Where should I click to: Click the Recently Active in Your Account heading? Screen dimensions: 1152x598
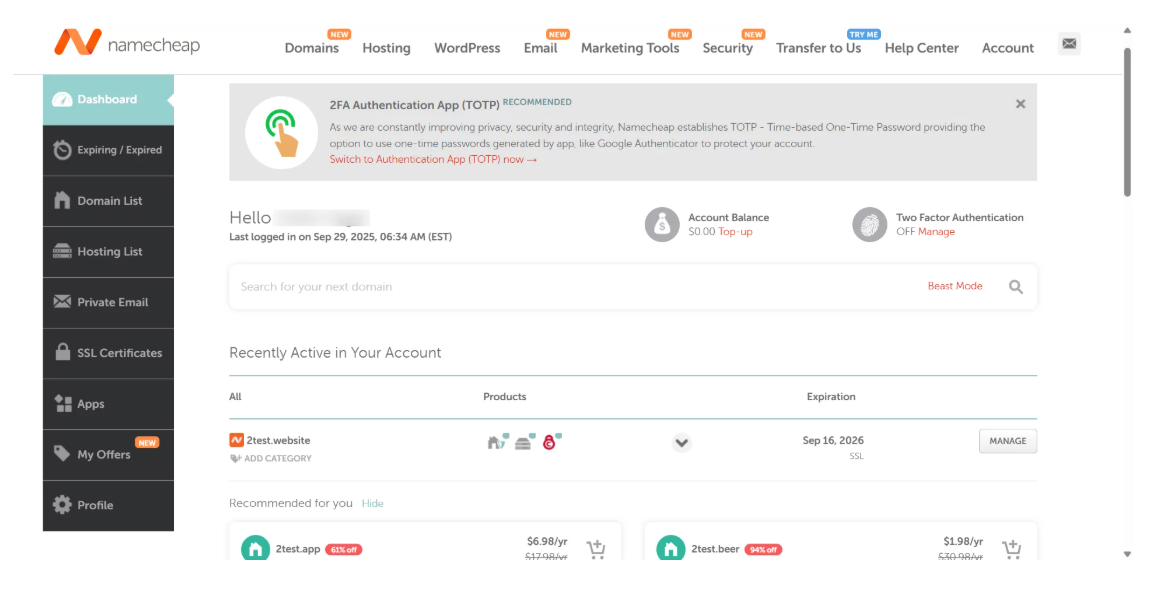[x=335, y=353]
